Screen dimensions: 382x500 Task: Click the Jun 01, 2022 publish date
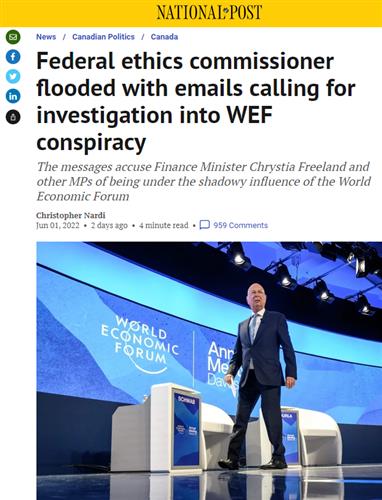tap(58, 225)
